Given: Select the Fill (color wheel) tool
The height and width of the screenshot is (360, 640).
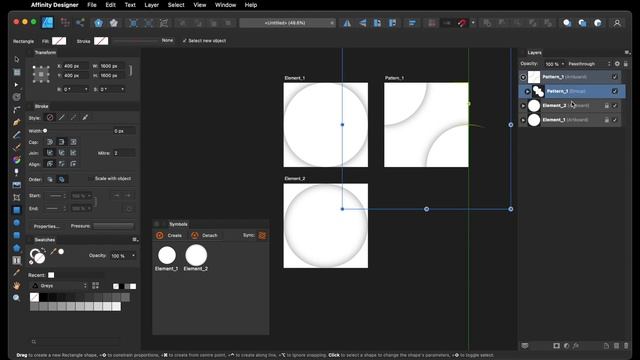Looking at the screenshot, I should click(17, 160).
